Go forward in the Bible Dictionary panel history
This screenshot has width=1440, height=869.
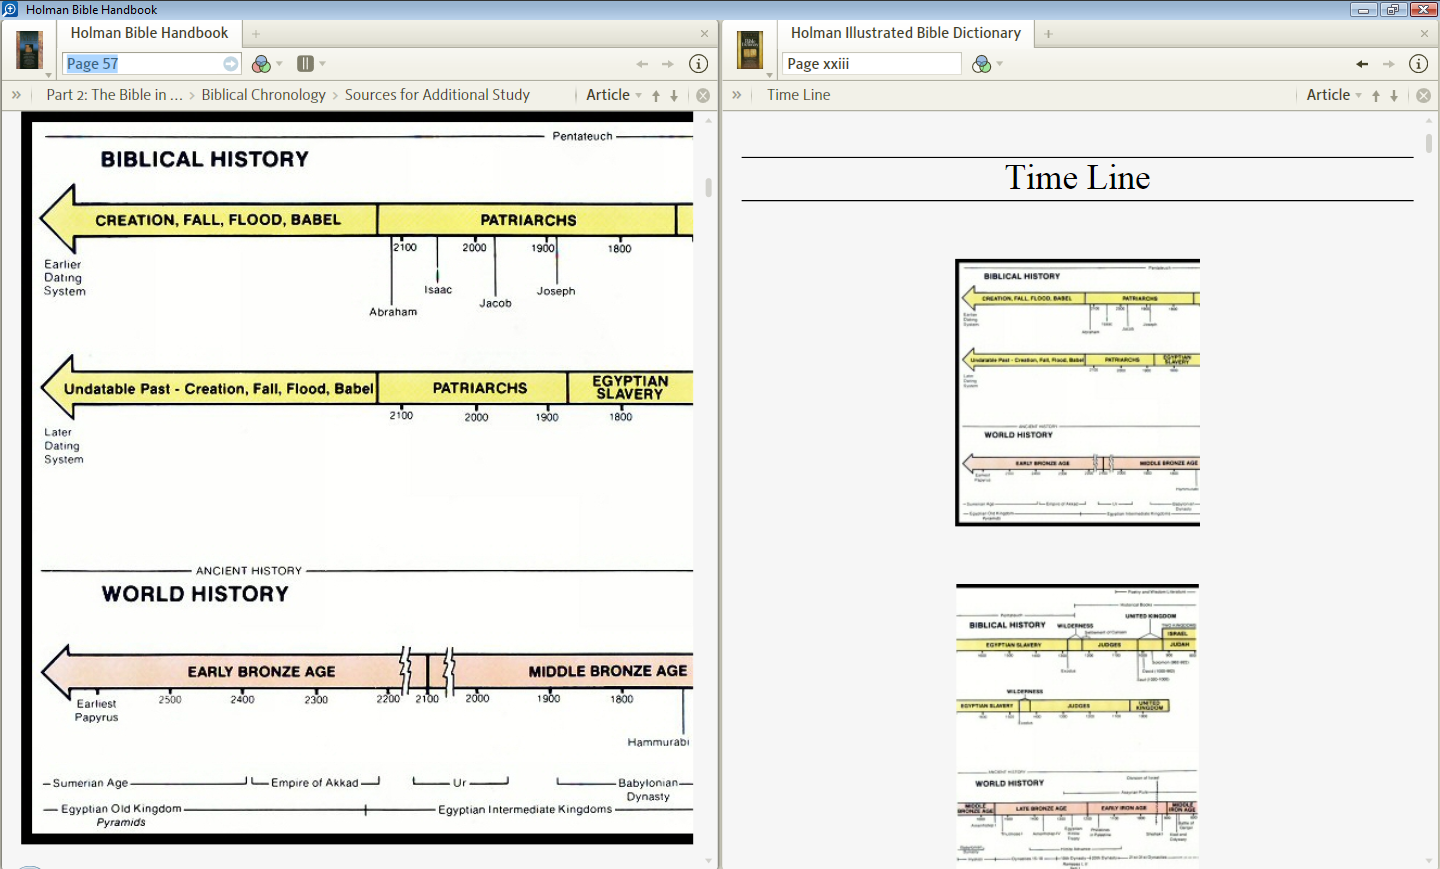pyautogui.click(x=1388, y=64)
